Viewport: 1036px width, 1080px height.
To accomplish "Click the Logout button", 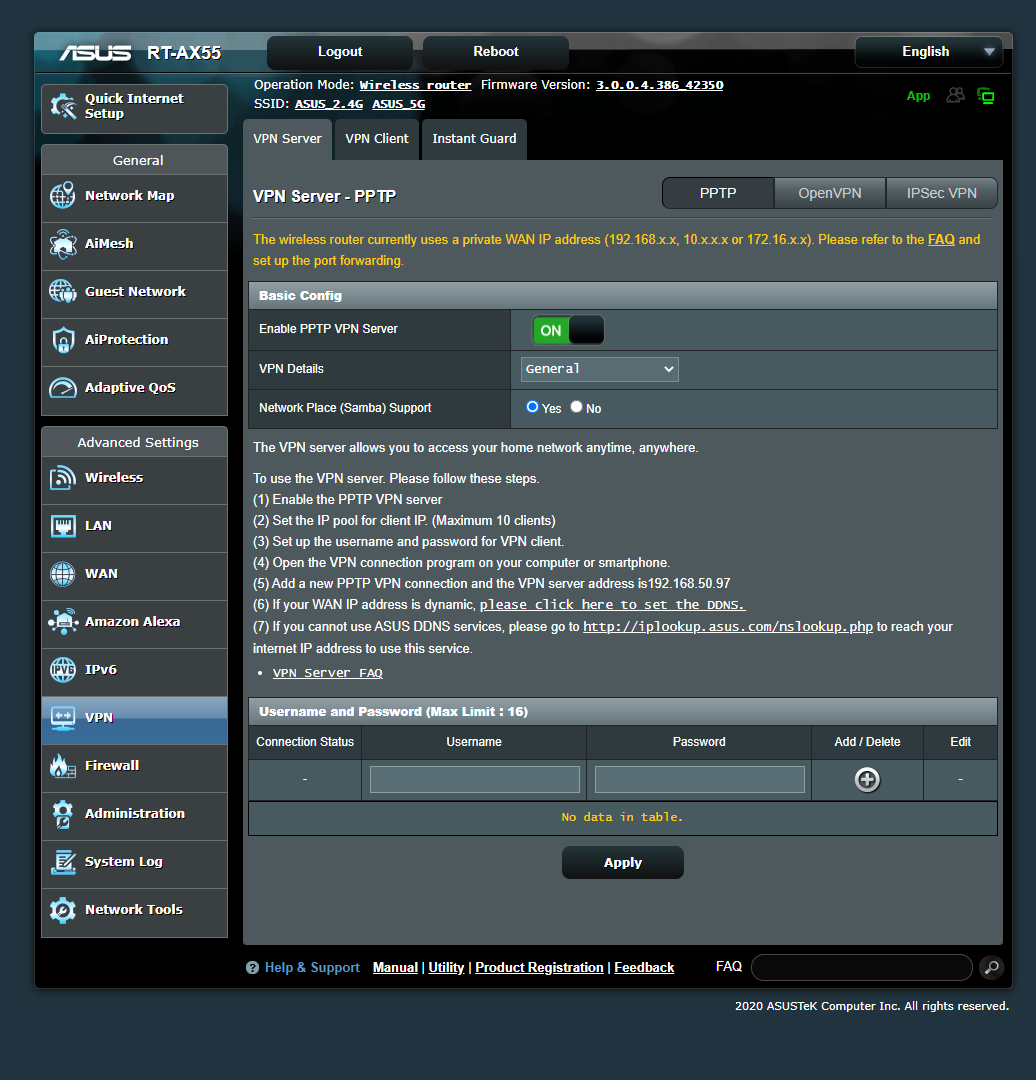I will (x=340, y=52).
